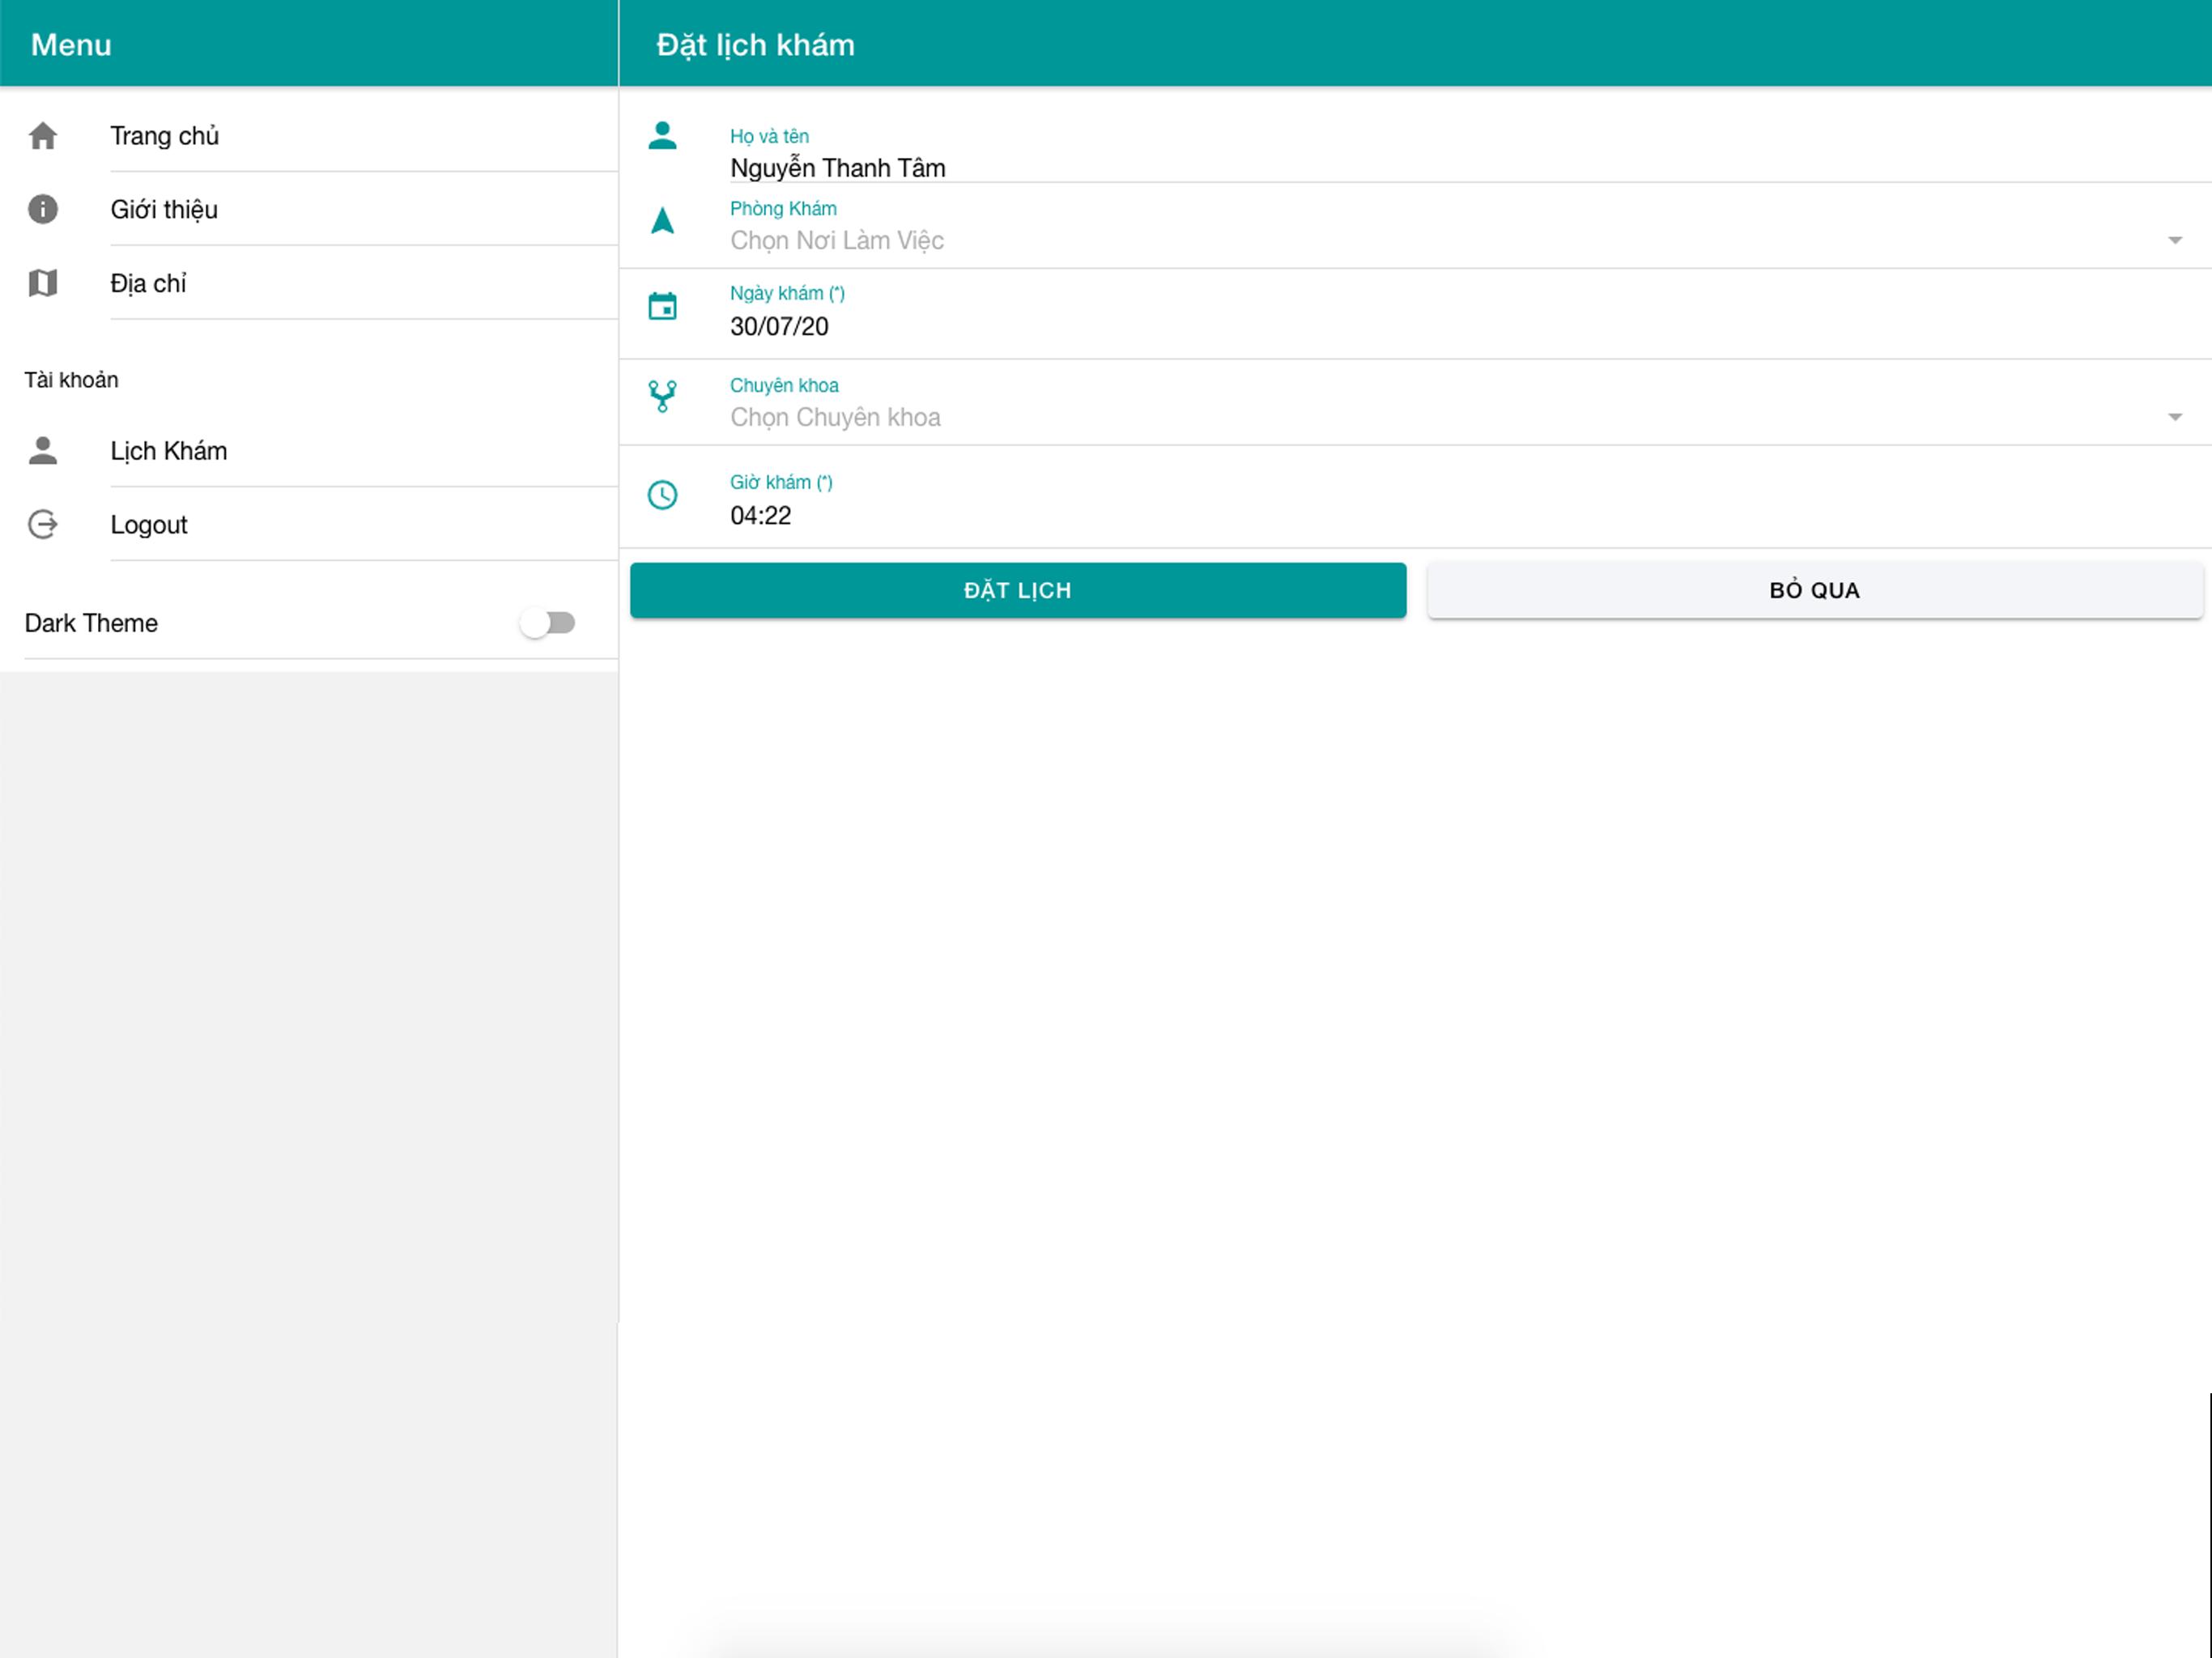The image size is (2212, 1658).
Task: Open the Trang chủ menu item
Action: click(x=309, y=136)
